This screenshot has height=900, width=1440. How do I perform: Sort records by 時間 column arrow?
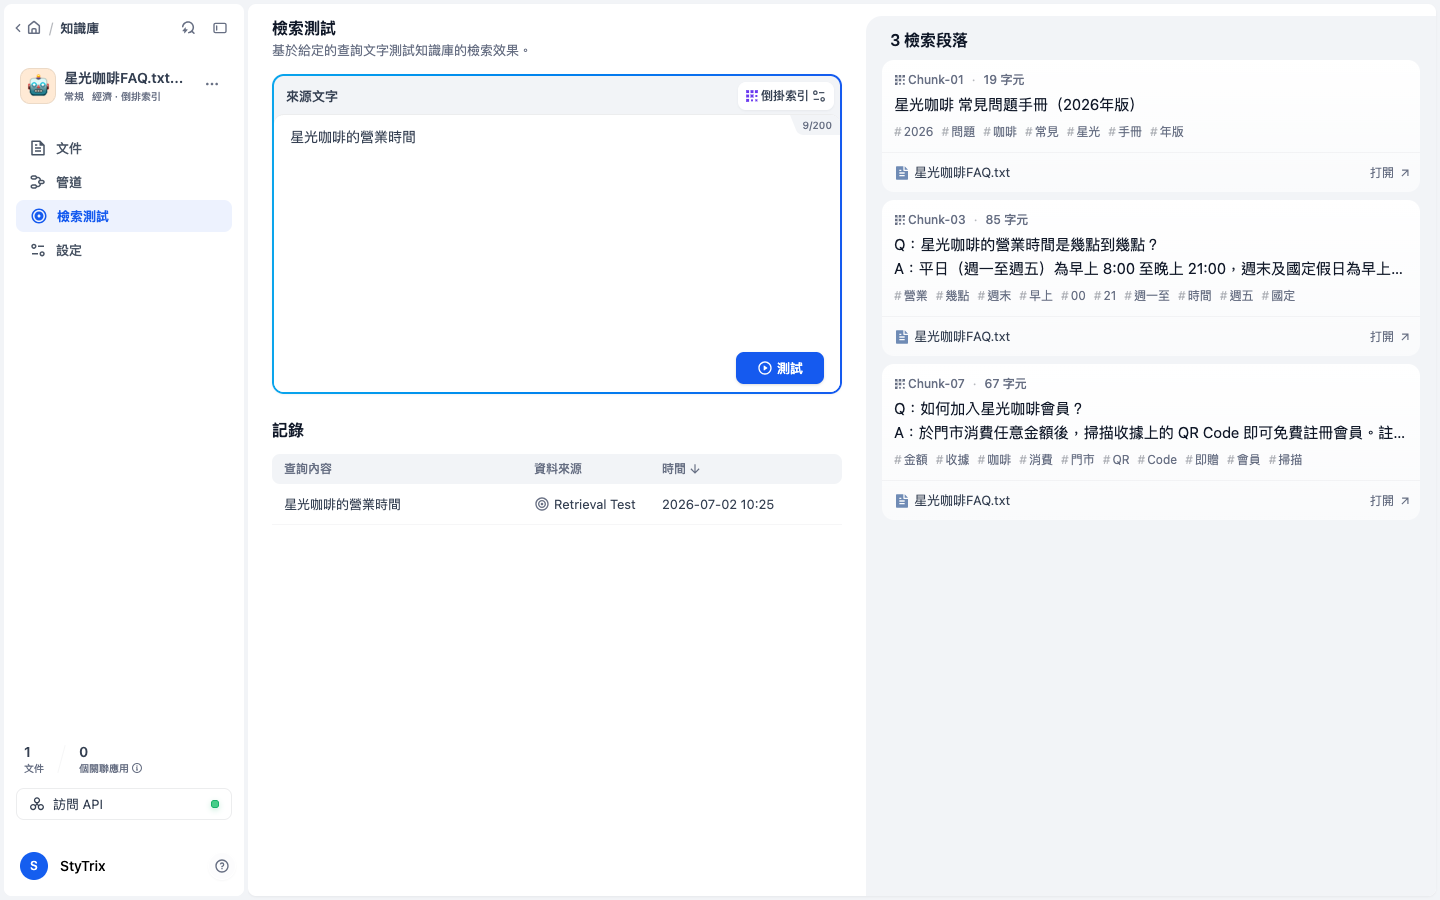click(695, 469)
